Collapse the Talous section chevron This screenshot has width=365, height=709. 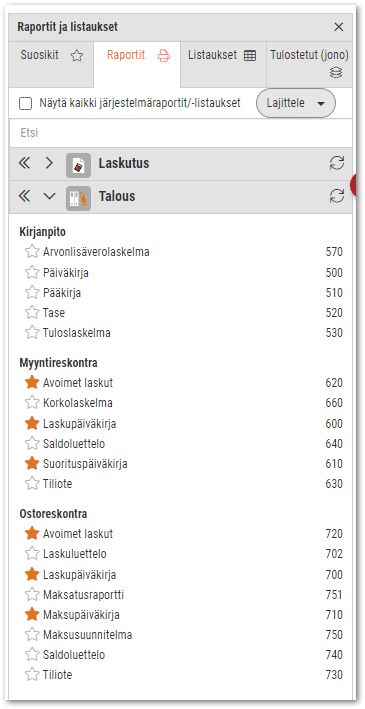[49, 196]
